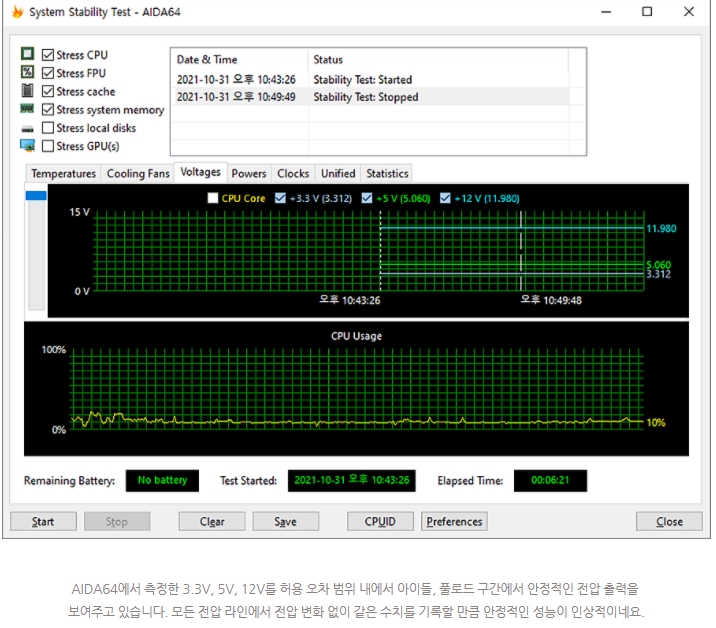Maximize the AIDA64 window
716x628 pixels.
647,11
